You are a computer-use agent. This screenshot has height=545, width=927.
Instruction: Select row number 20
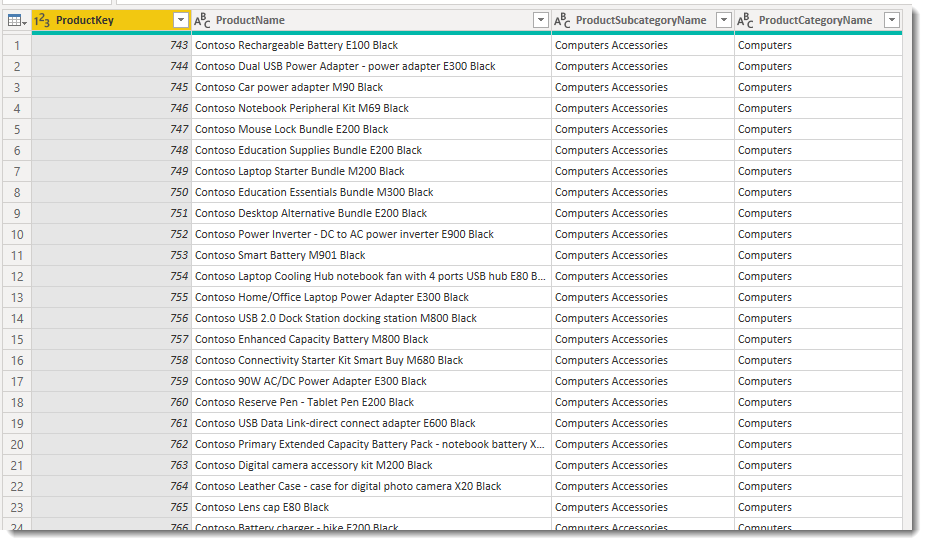click(17, 445)
